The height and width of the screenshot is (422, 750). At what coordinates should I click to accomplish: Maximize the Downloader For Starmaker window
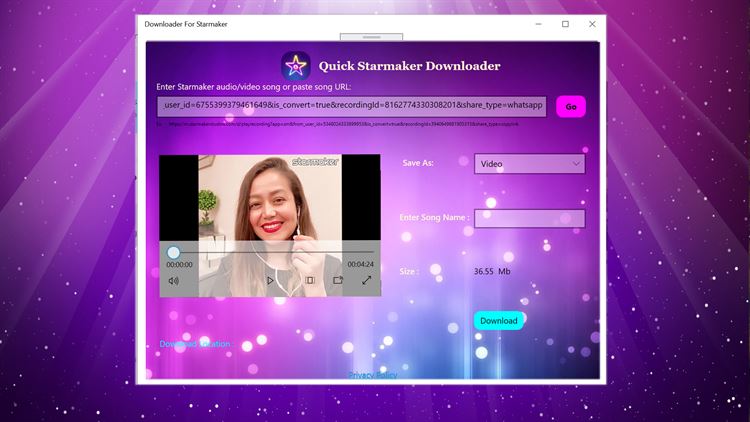point(565,24)
